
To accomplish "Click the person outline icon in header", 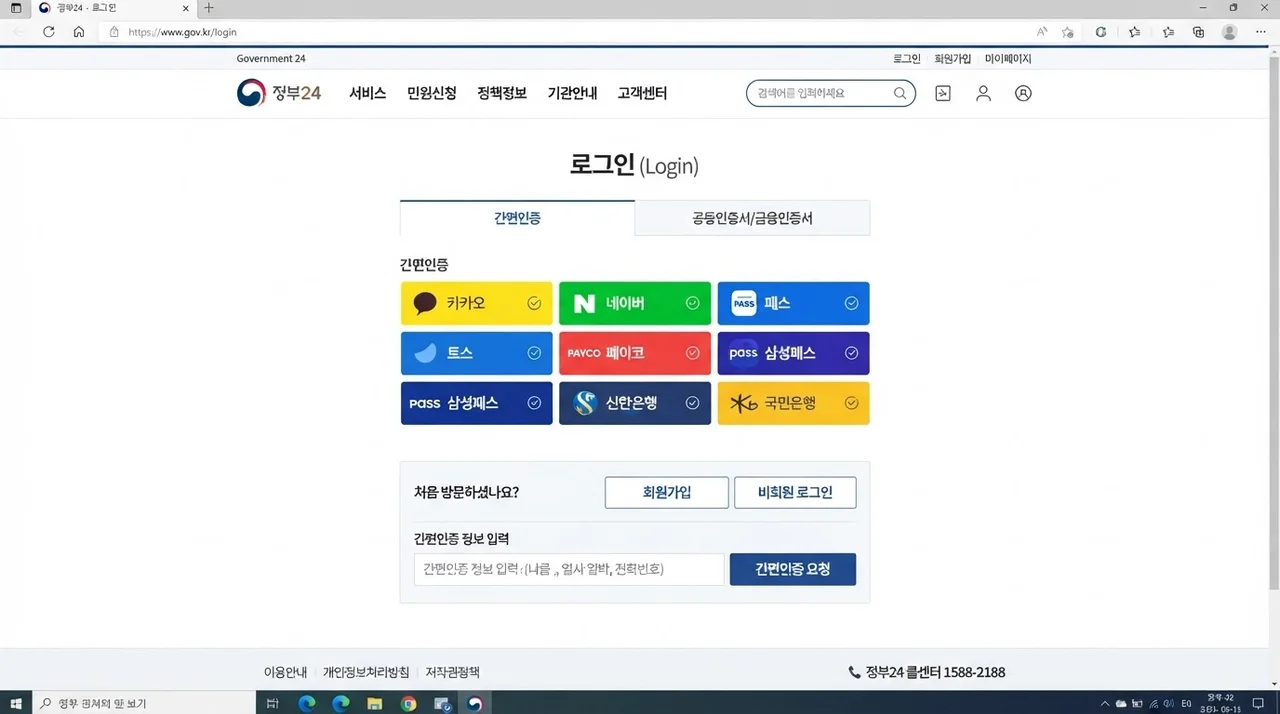I will [x=983, y=93].
